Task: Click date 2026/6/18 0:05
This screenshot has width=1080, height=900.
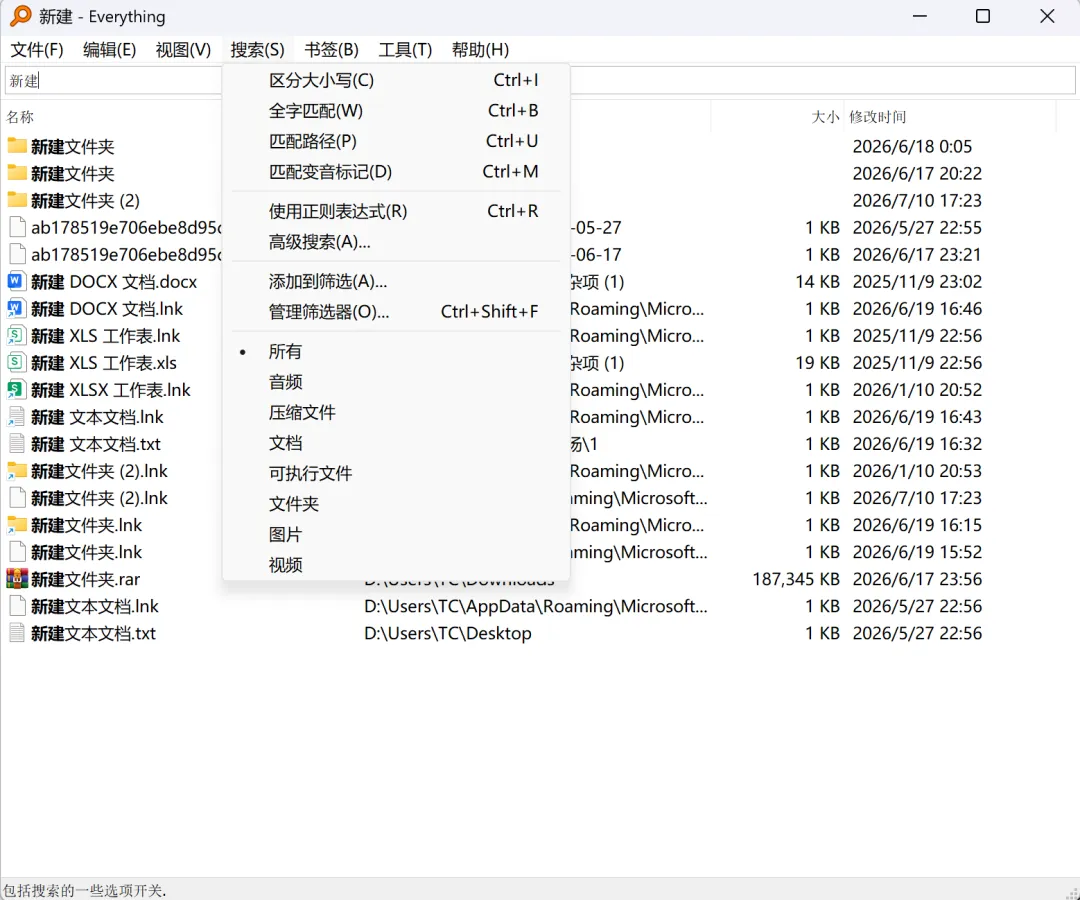Action: click(912, 146)
